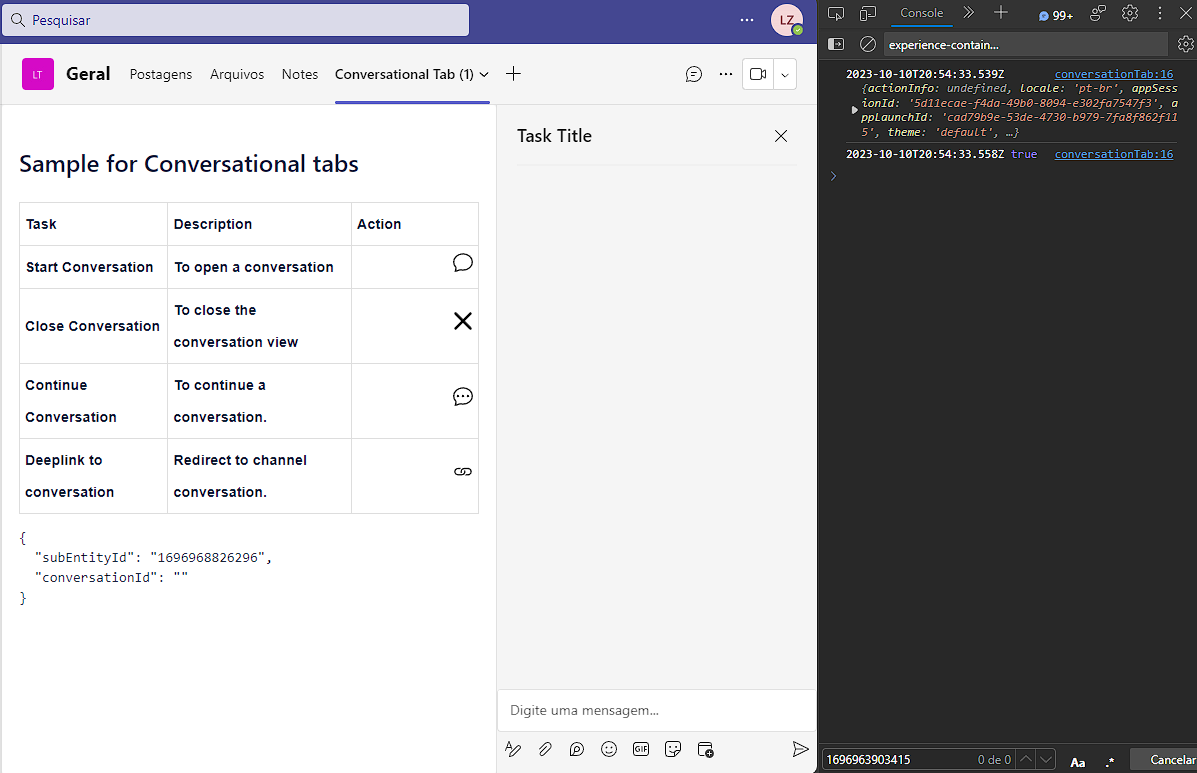Image resolution: width=1197 pixels, height=773 pixels.
Task: Open more DevTools panels with the chevron
Action: coord(966,13)
